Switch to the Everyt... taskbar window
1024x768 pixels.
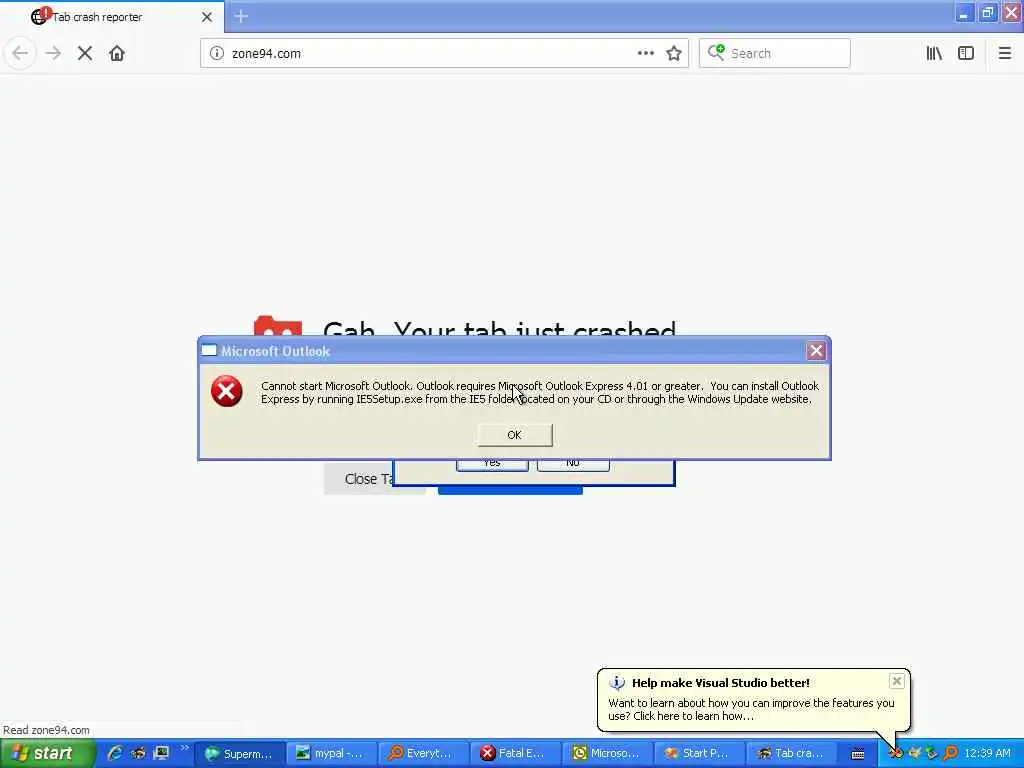coord(424,754)
